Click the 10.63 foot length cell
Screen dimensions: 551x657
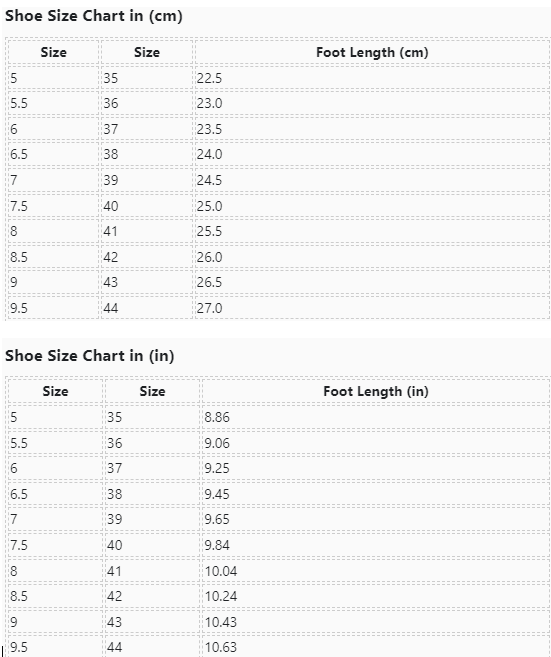click(375, 647)
